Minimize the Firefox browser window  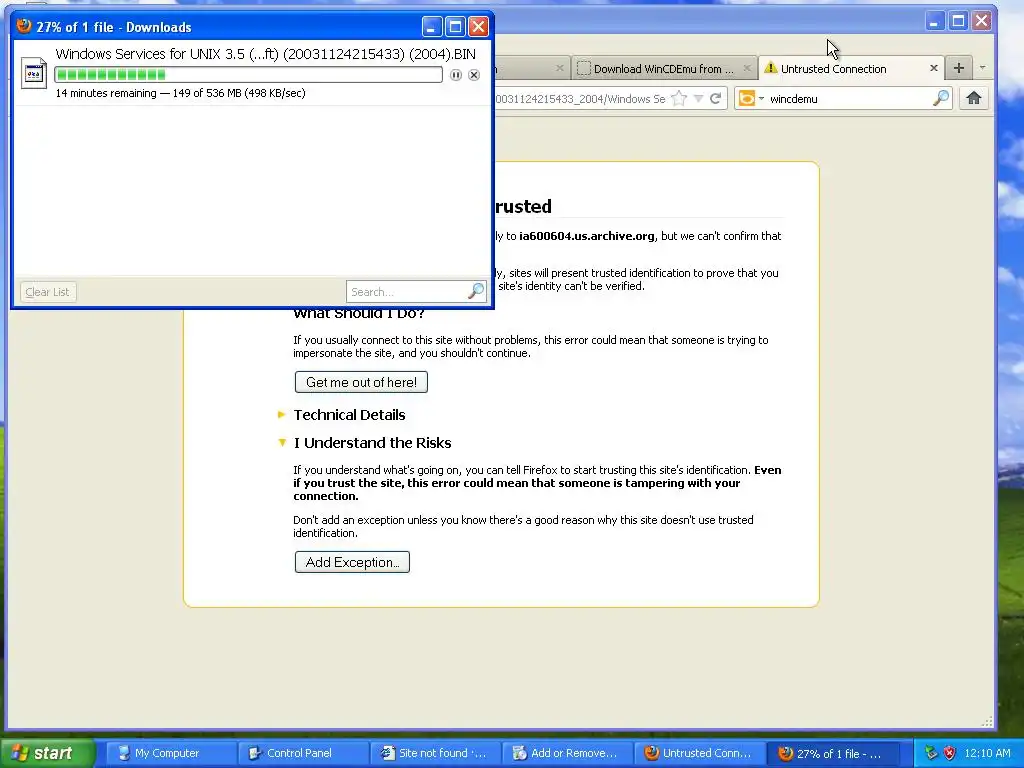tap(935, 21)
